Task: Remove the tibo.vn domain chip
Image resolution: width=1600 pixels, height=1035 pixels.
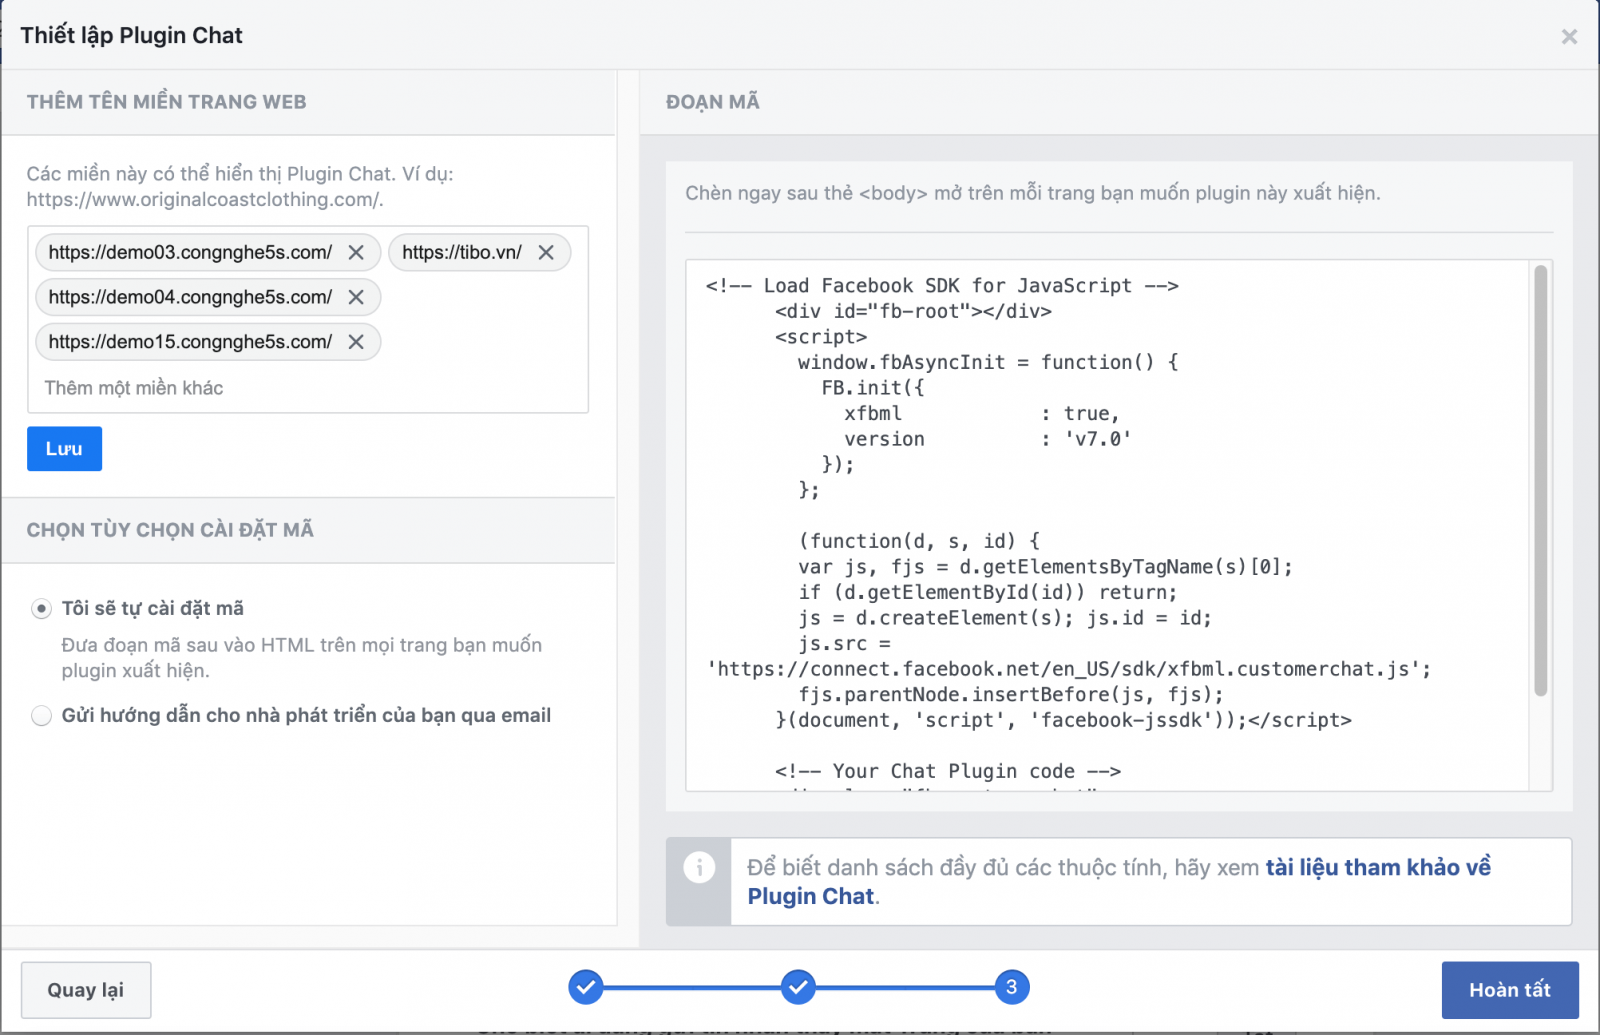Action: tap(546, 253)
